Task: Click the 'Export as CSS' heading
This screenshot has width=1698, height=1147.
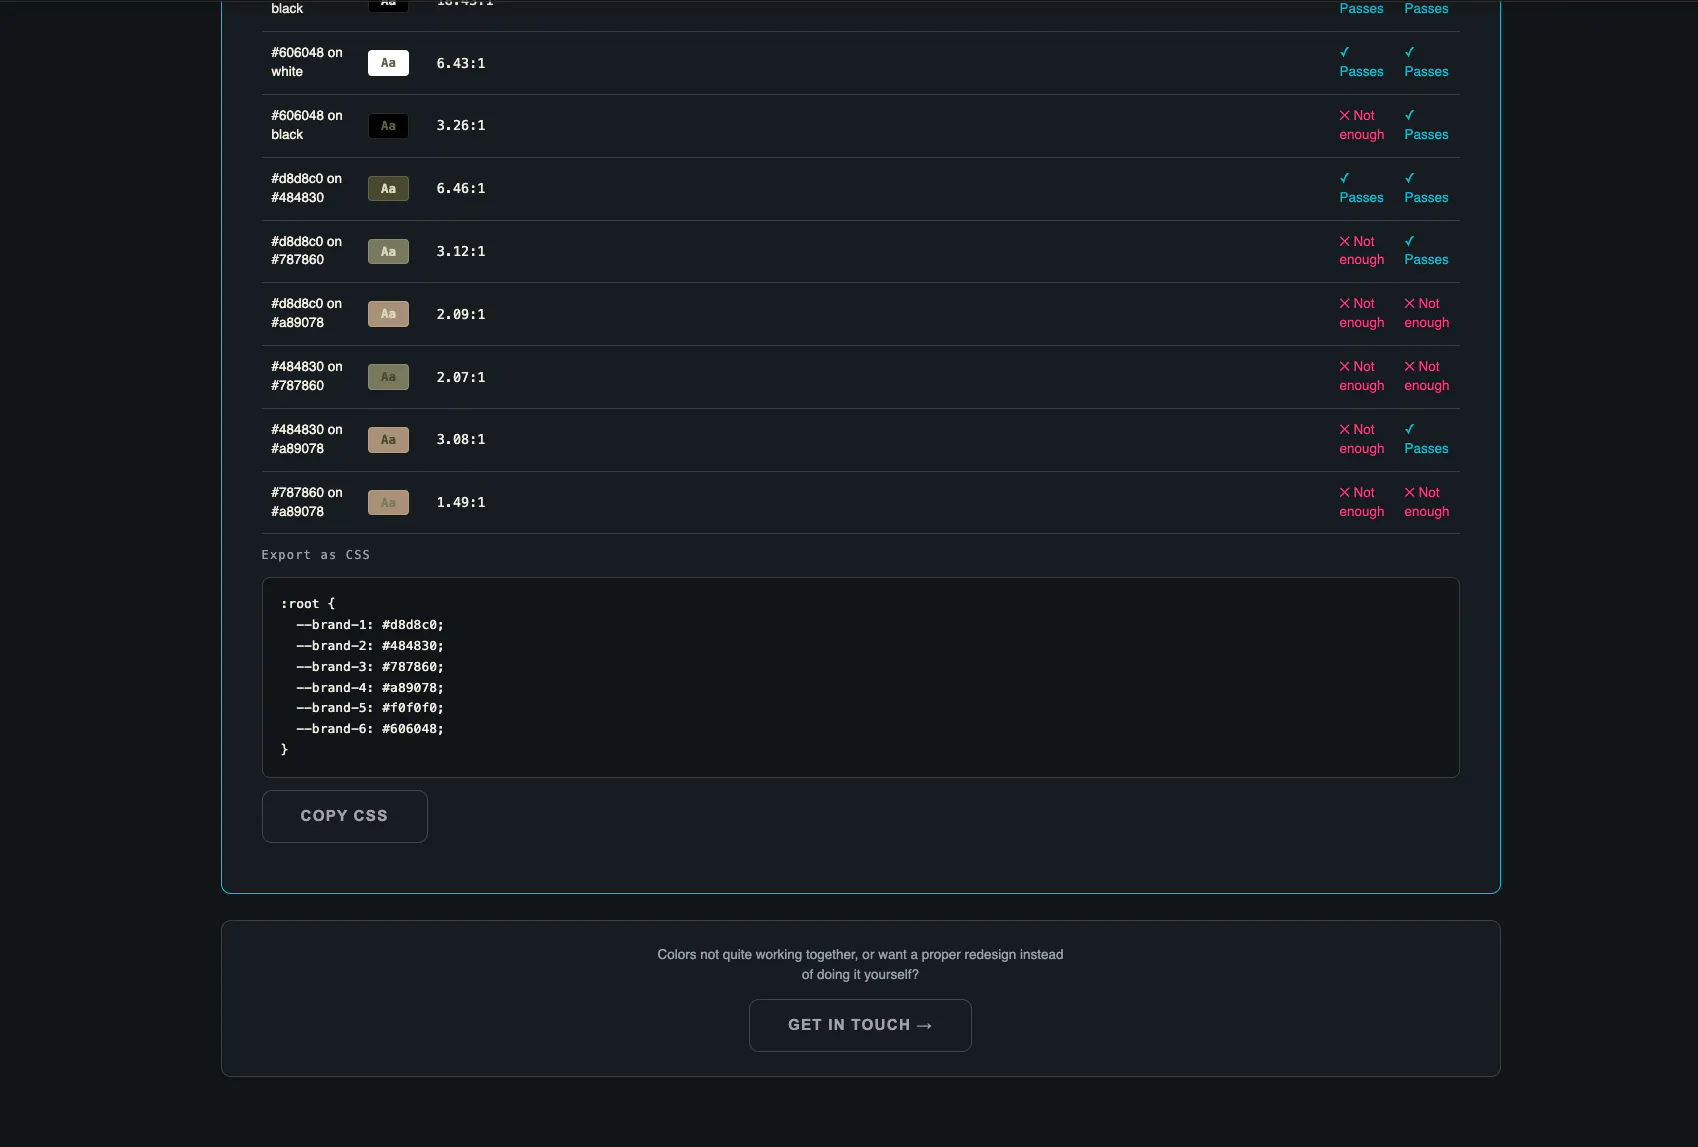Action: (x=316, y=555)
